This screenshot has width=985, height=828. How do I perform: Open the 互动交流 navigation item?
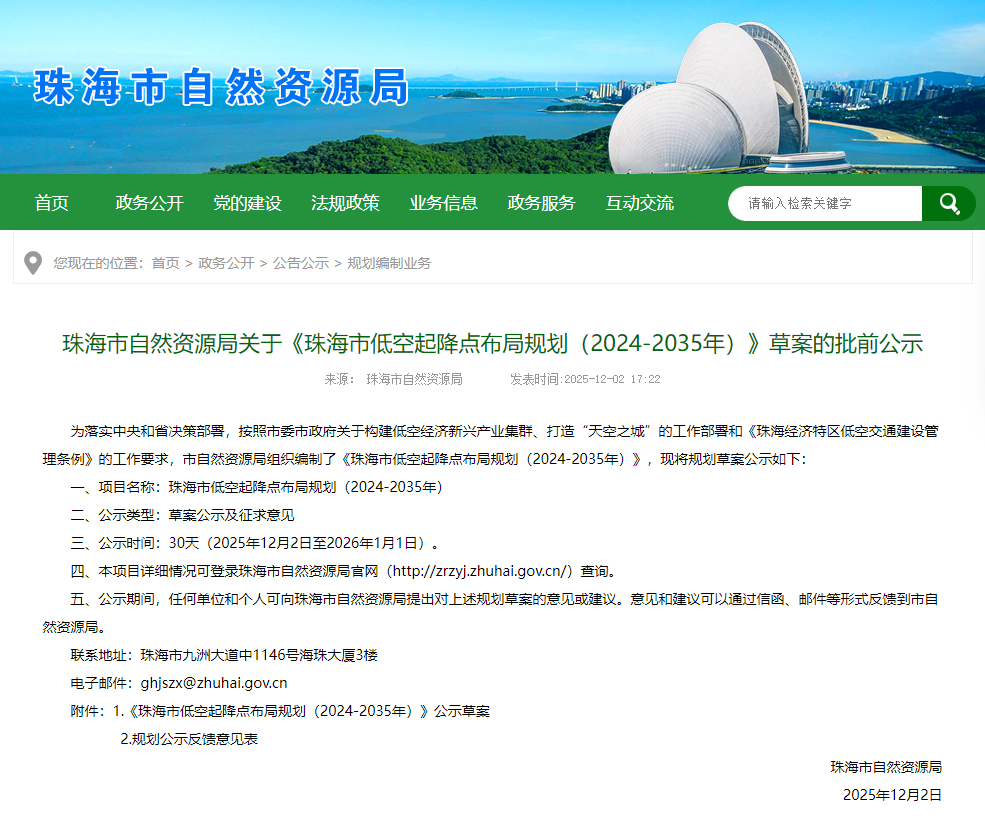[639, 203]
